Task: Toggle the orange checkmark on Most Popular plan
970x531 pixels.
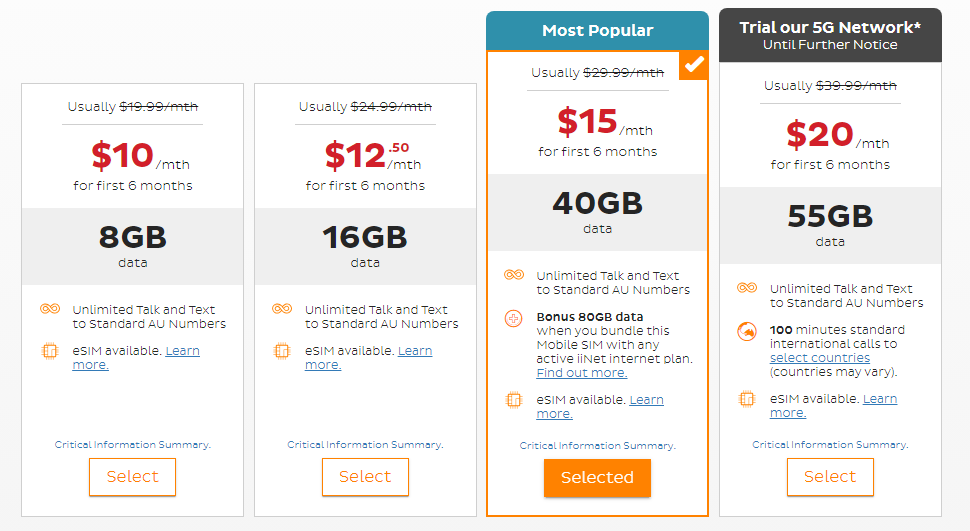Action: click(694, 65)
